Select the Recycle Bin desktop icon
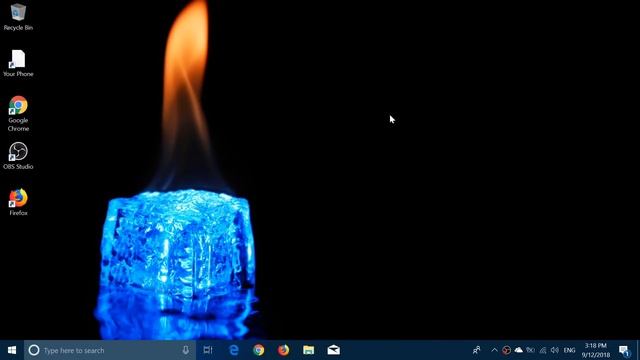 tap(18, 17)
